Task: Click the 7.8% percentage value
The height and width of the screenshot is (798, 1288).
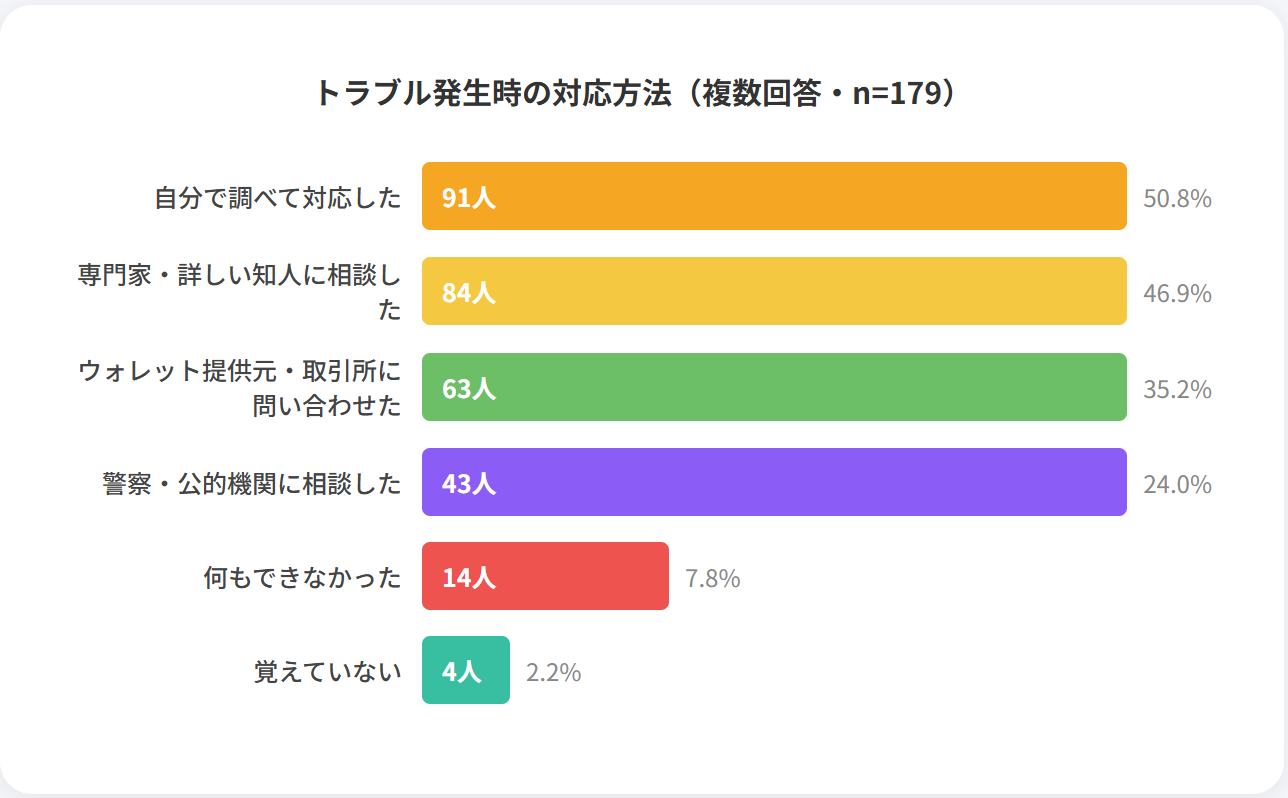Action: pyautogui.click(x=712, y=578)
